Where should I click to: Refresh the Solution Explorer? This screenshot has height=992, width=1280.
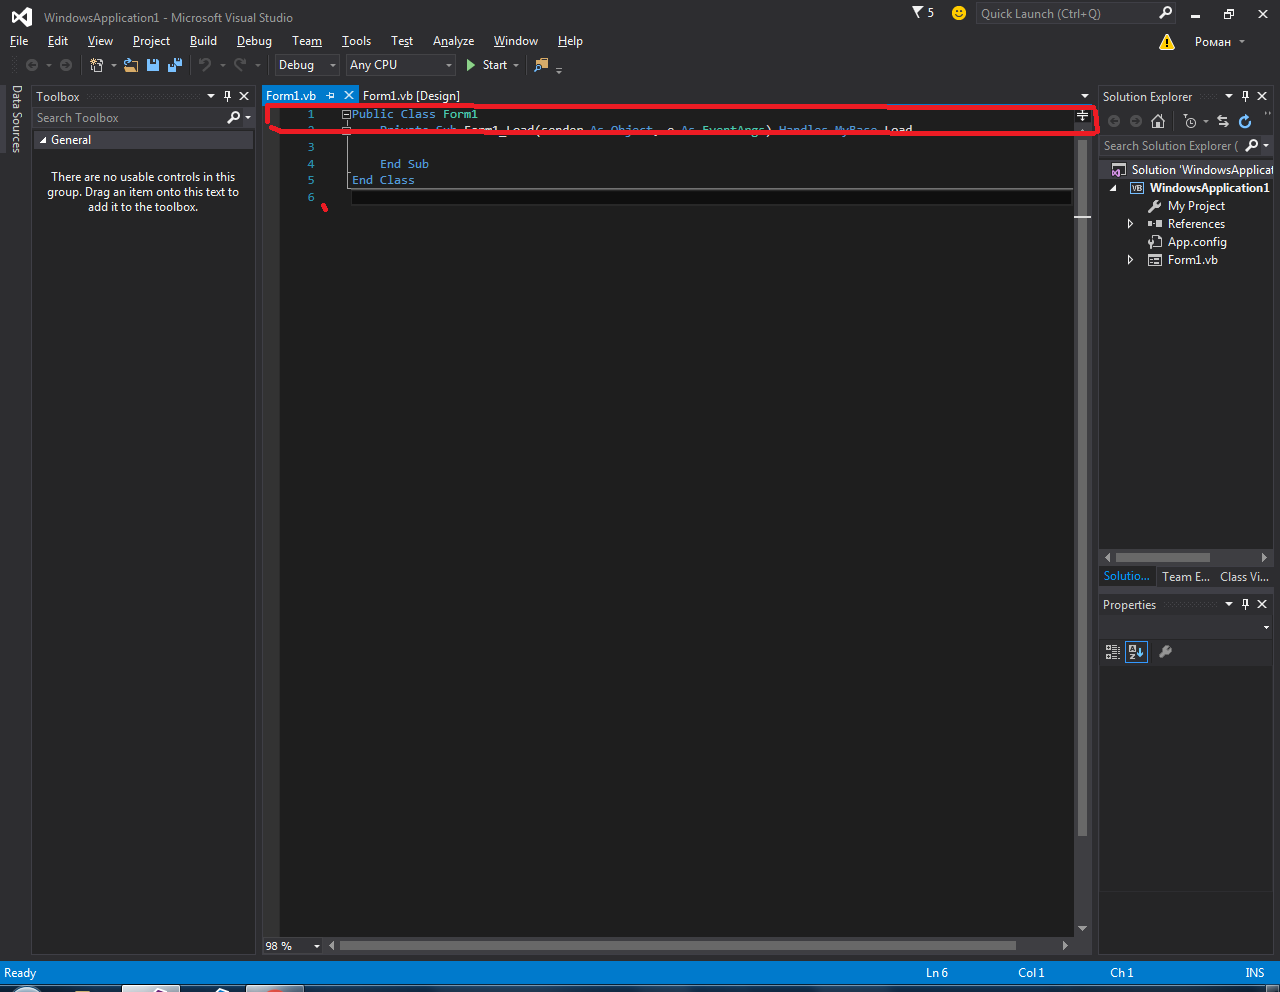click(x=1245, y=121)
